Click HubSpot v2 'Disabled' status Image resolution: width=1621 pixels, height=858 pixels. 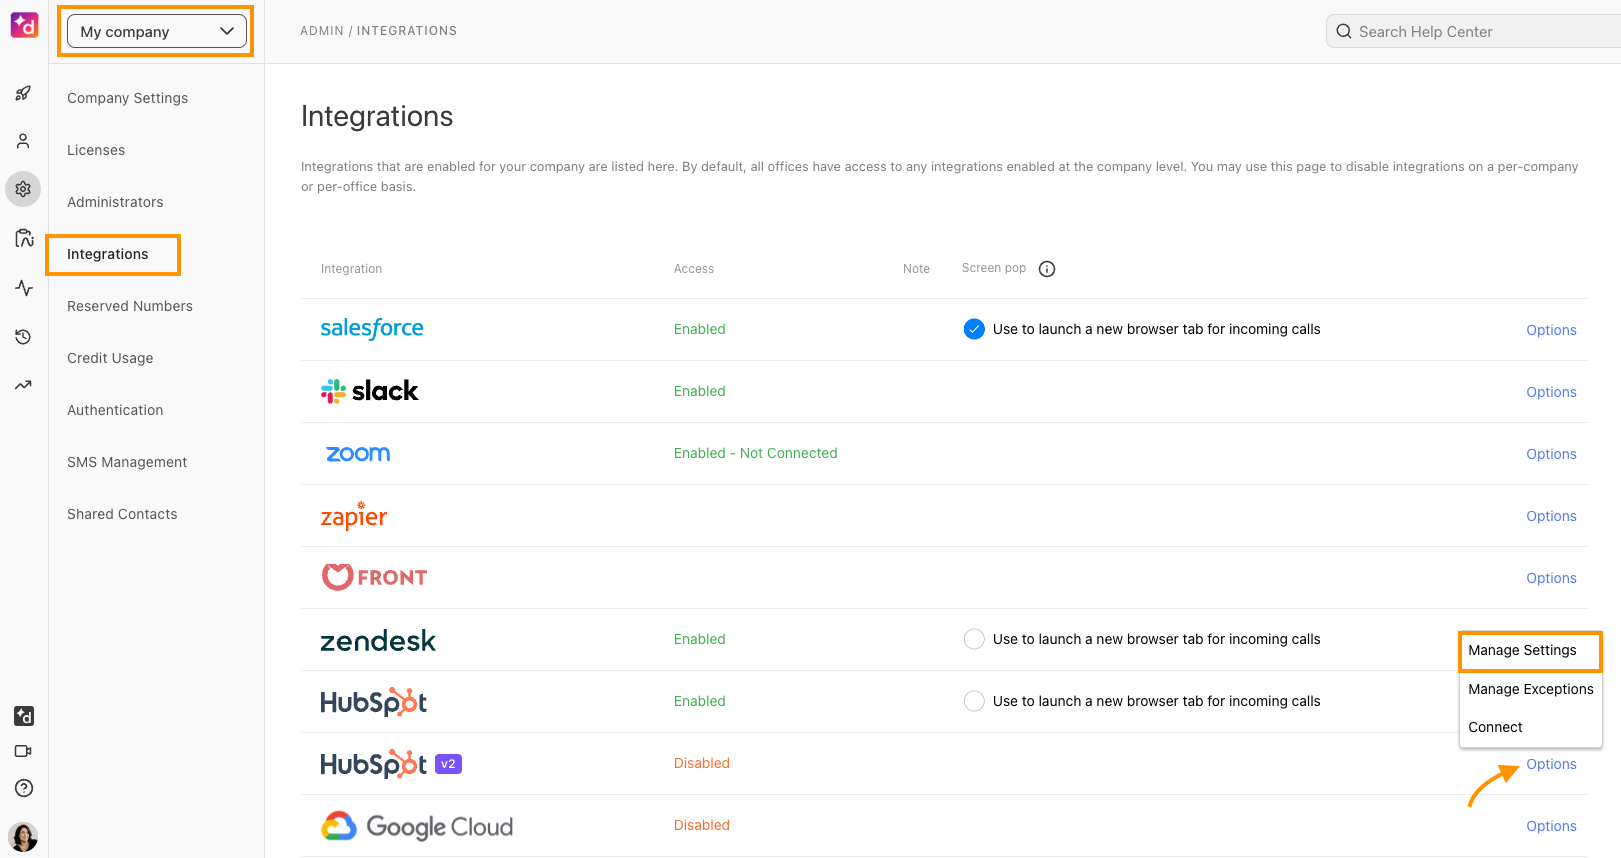(x=702, y=763)
